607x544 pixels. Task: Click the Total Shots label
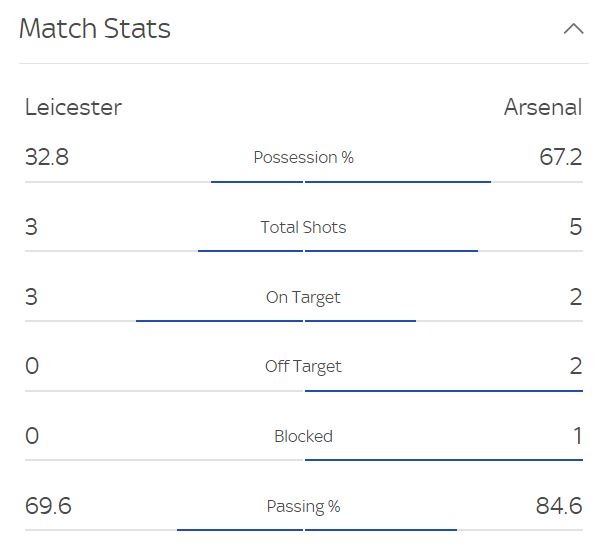pos(304,227)
